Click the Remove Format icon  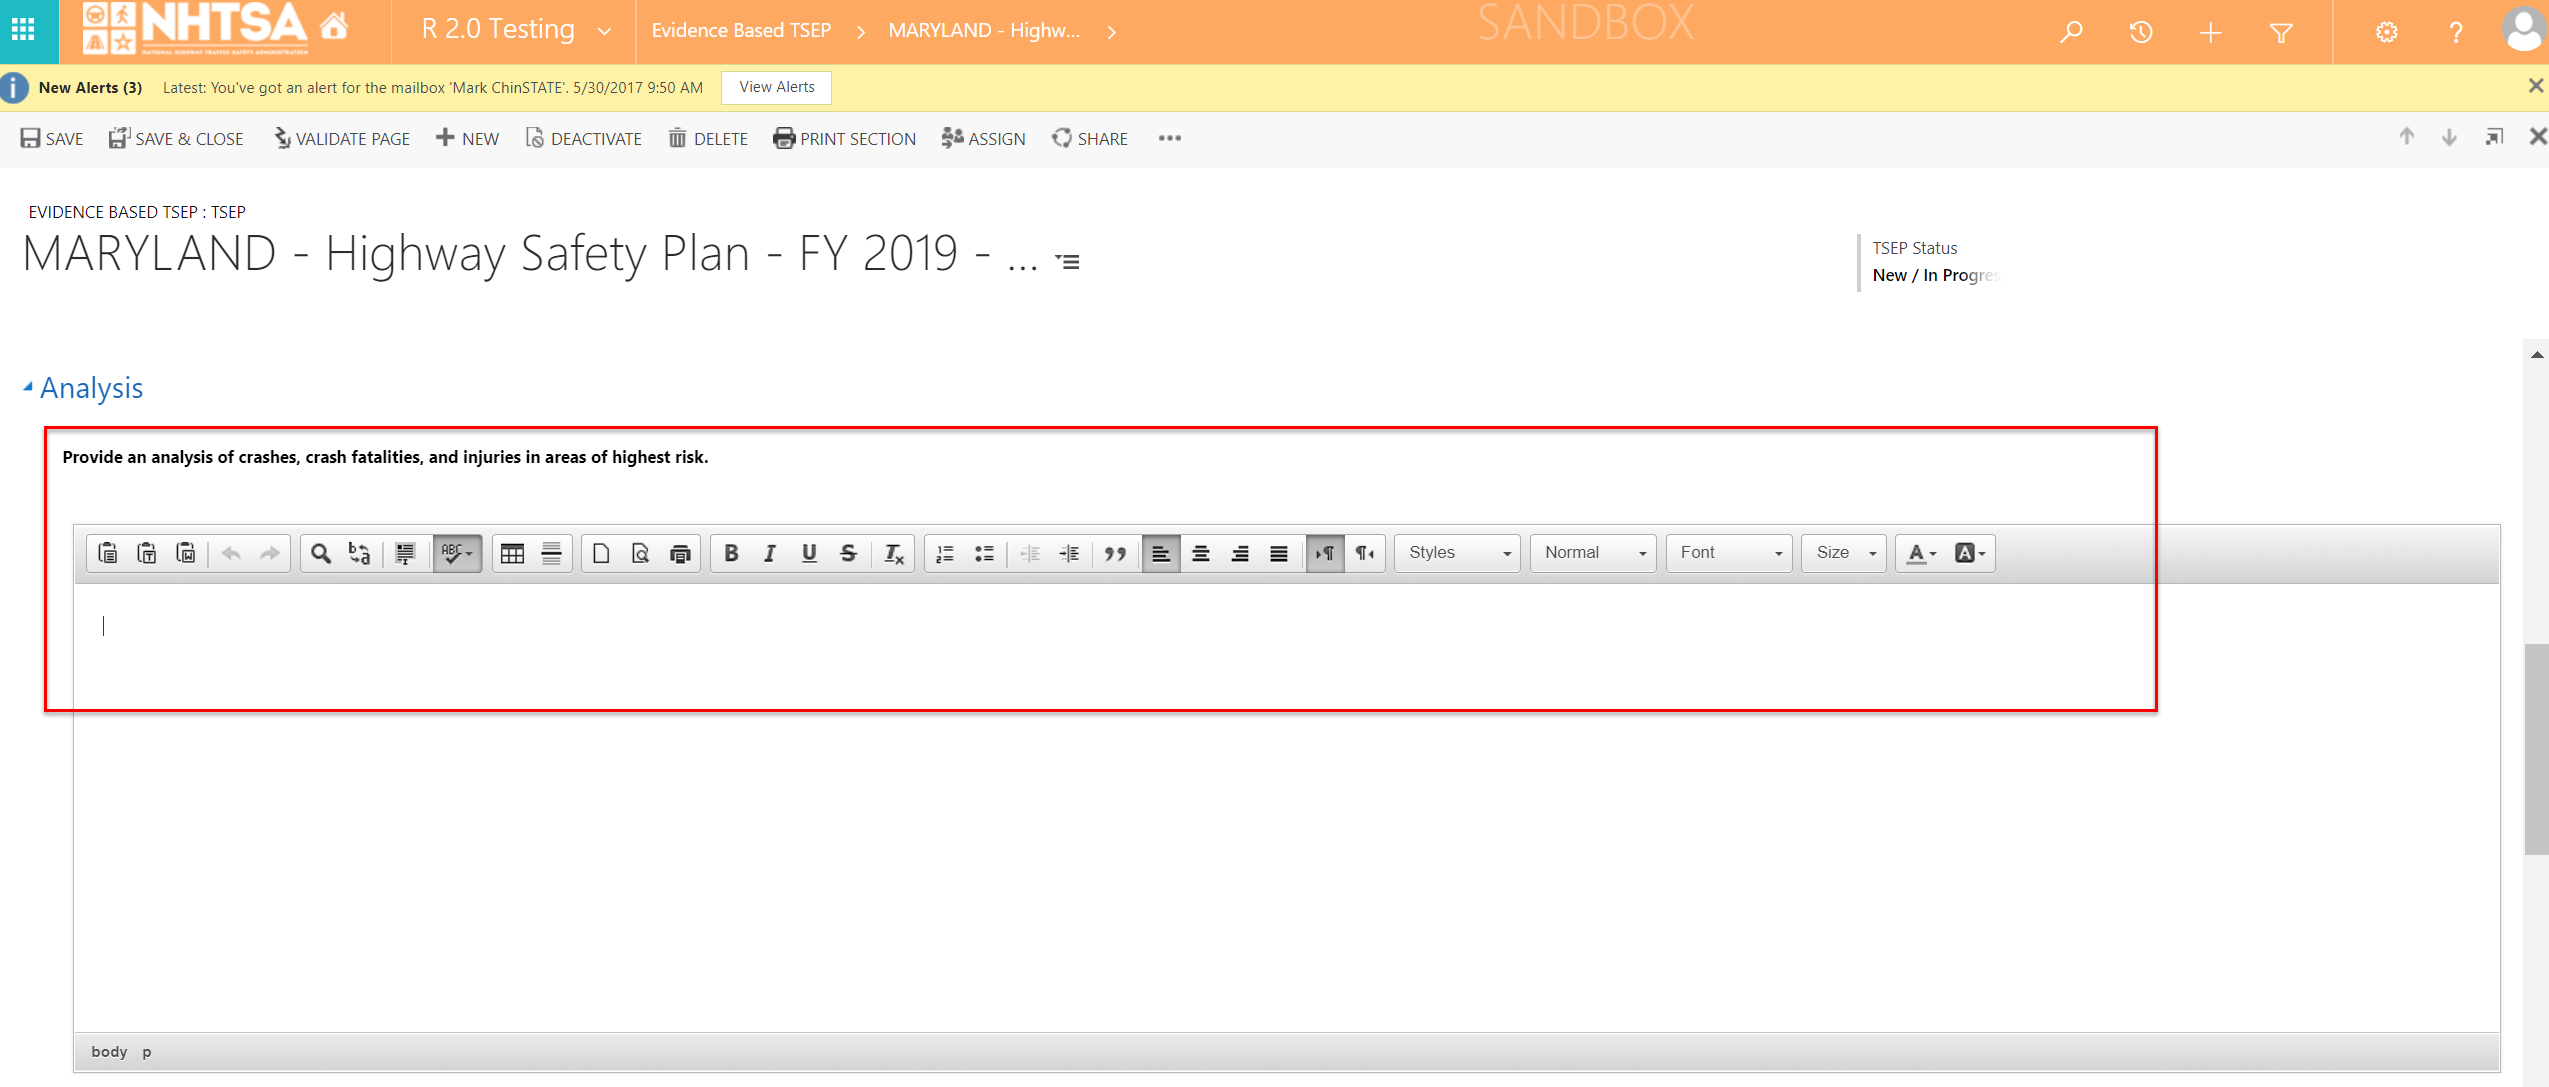pyautogui.click(x=893, y=553)
